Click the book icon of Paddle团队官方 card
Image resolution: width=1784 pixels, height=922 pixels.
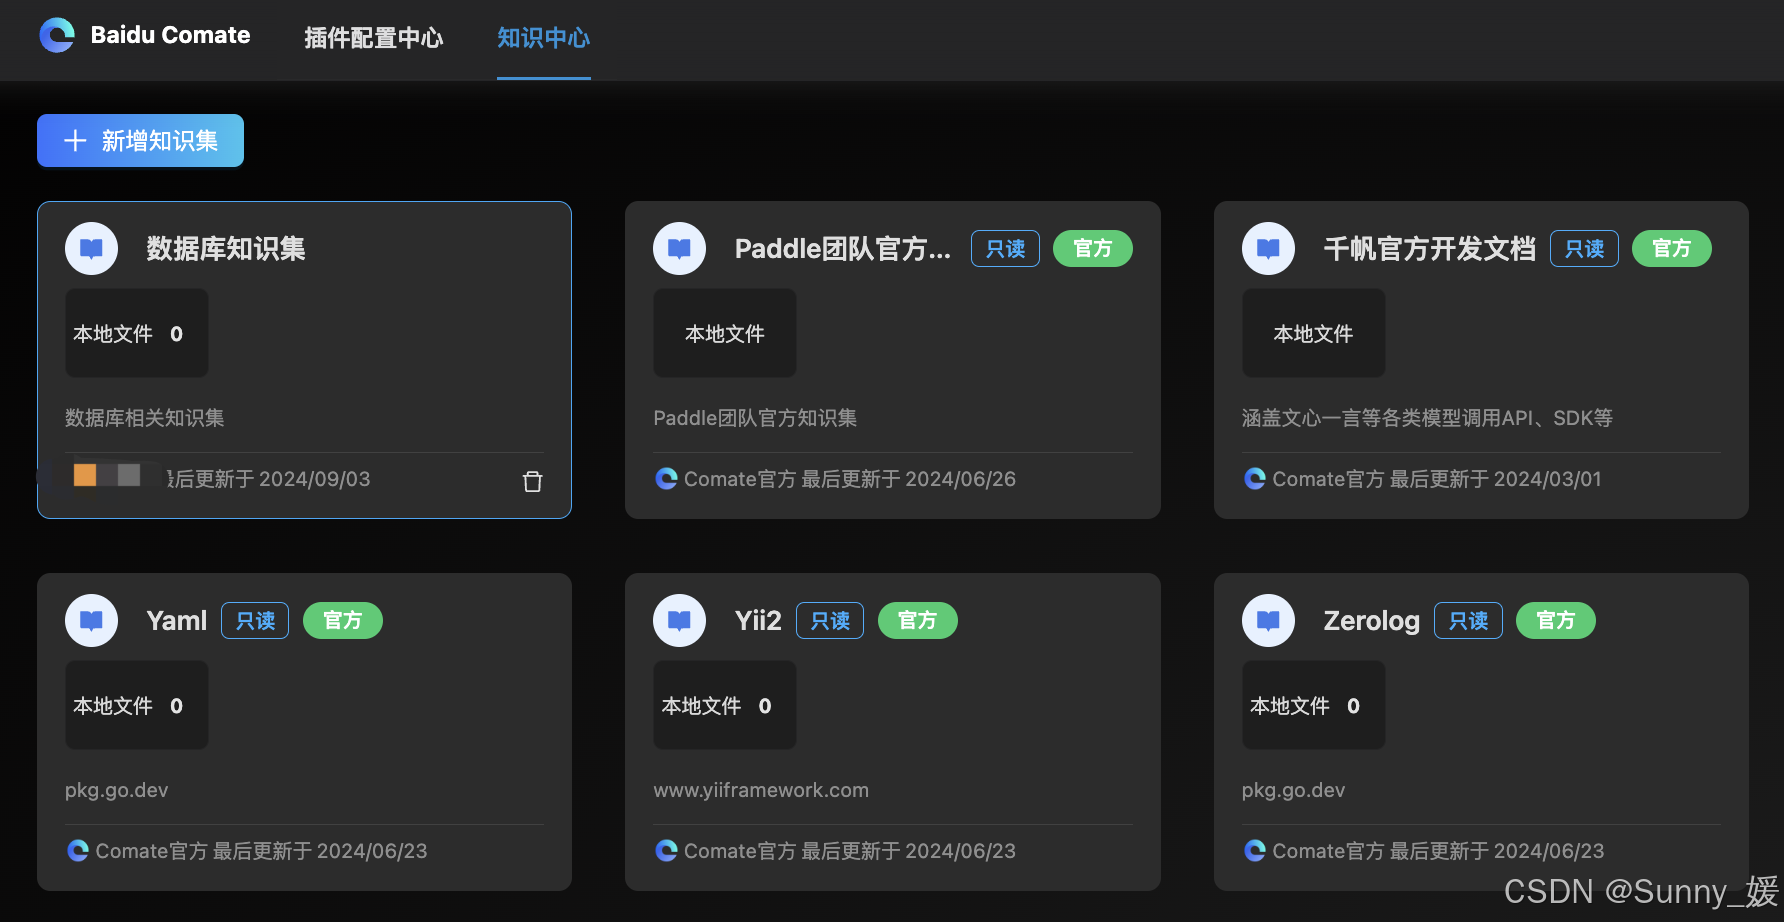pyautogui.click(x=679, y=248)
